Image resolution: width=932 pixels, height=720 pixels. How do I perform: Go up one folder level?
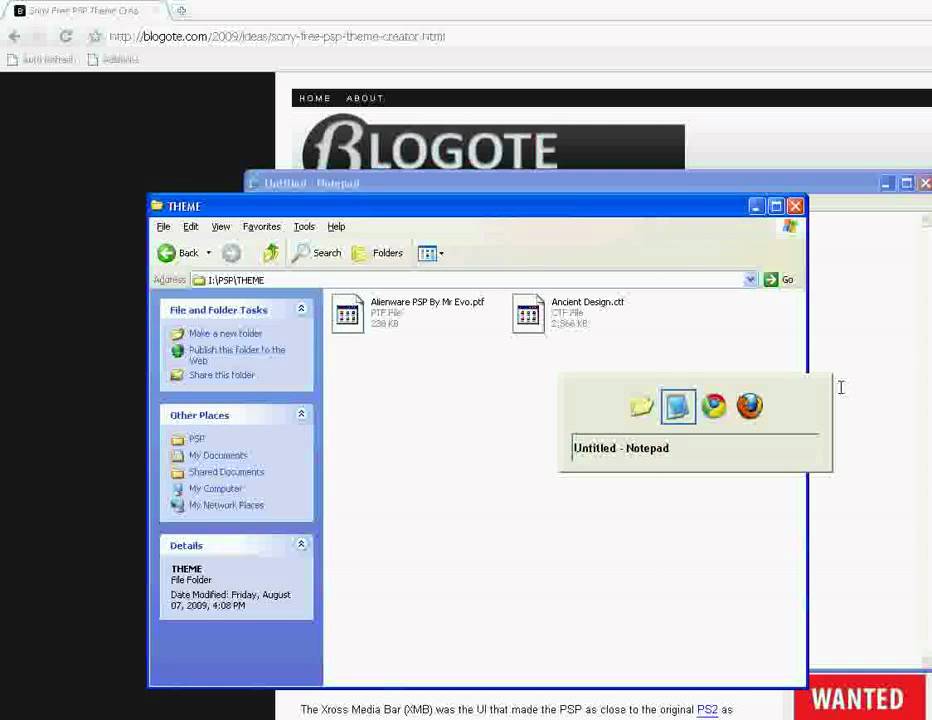tap(271, 253)
